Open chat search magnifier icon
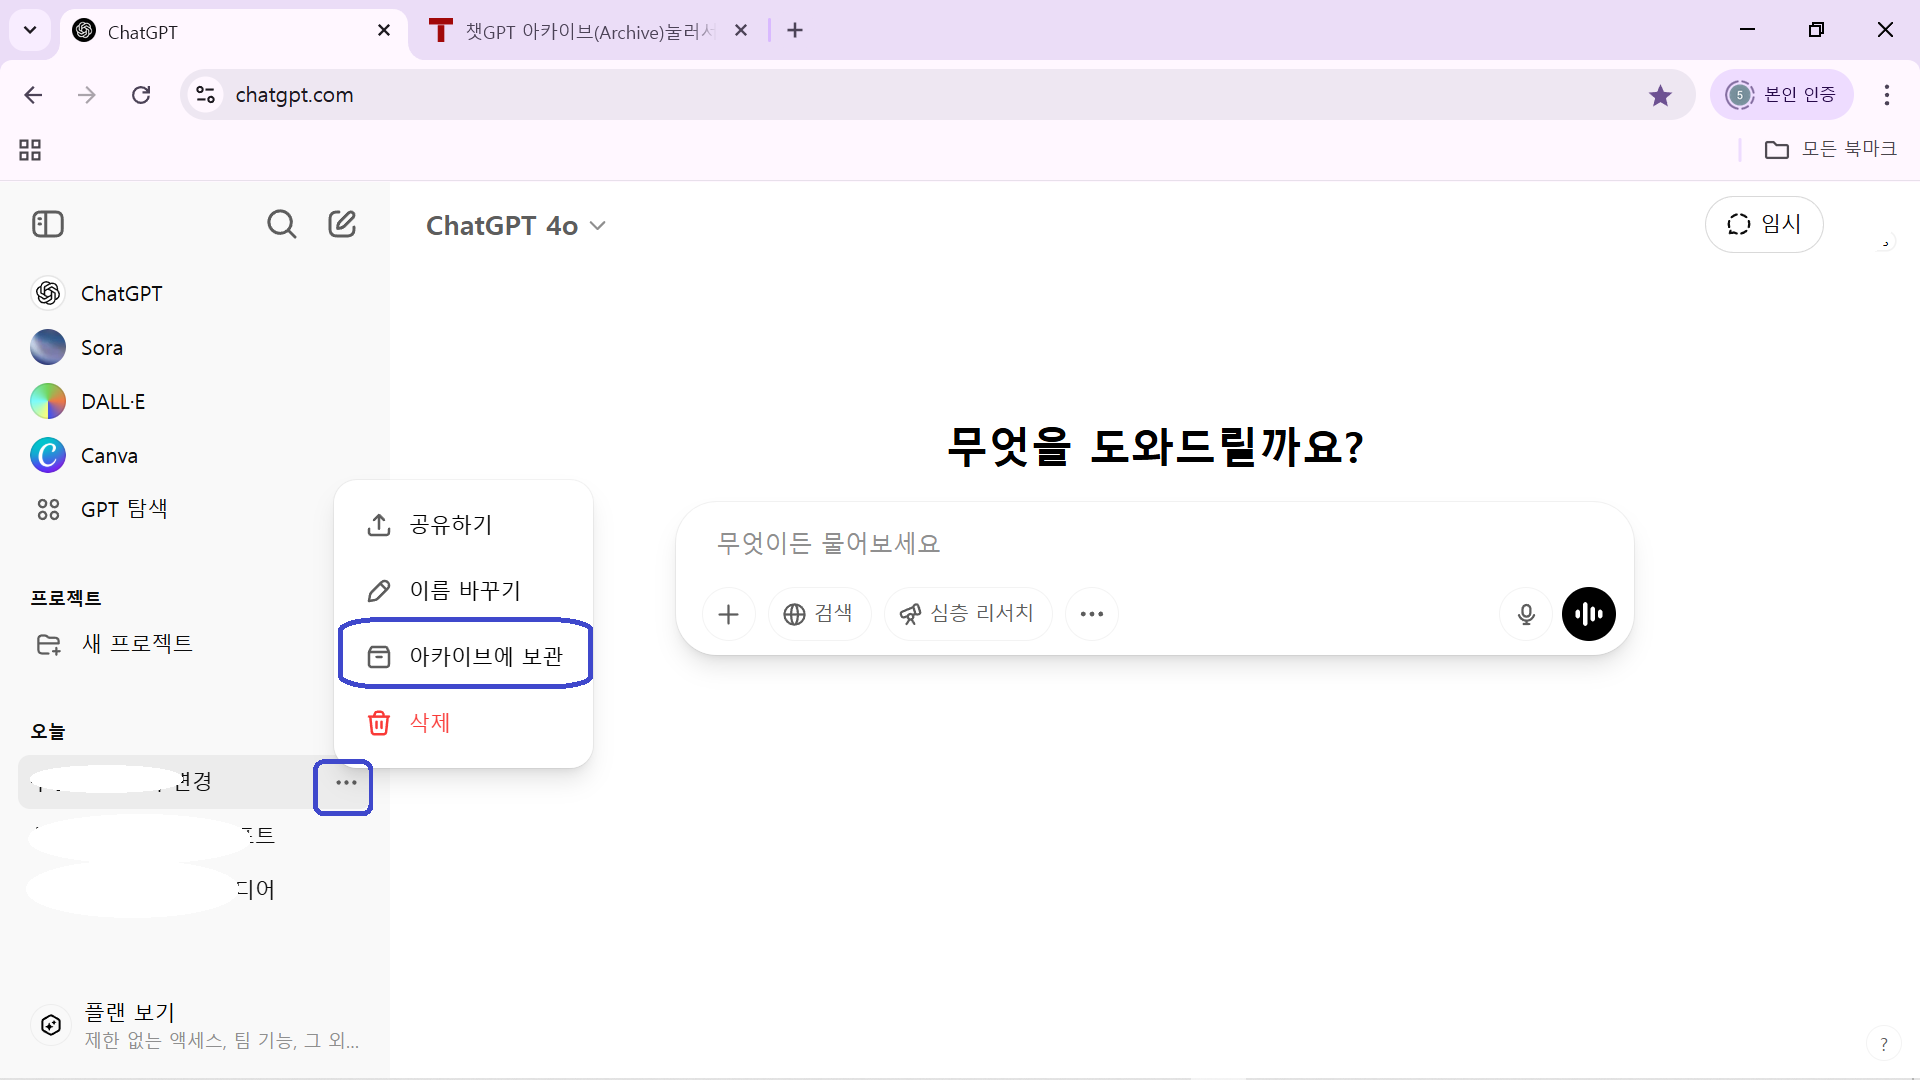 point(281,224)
